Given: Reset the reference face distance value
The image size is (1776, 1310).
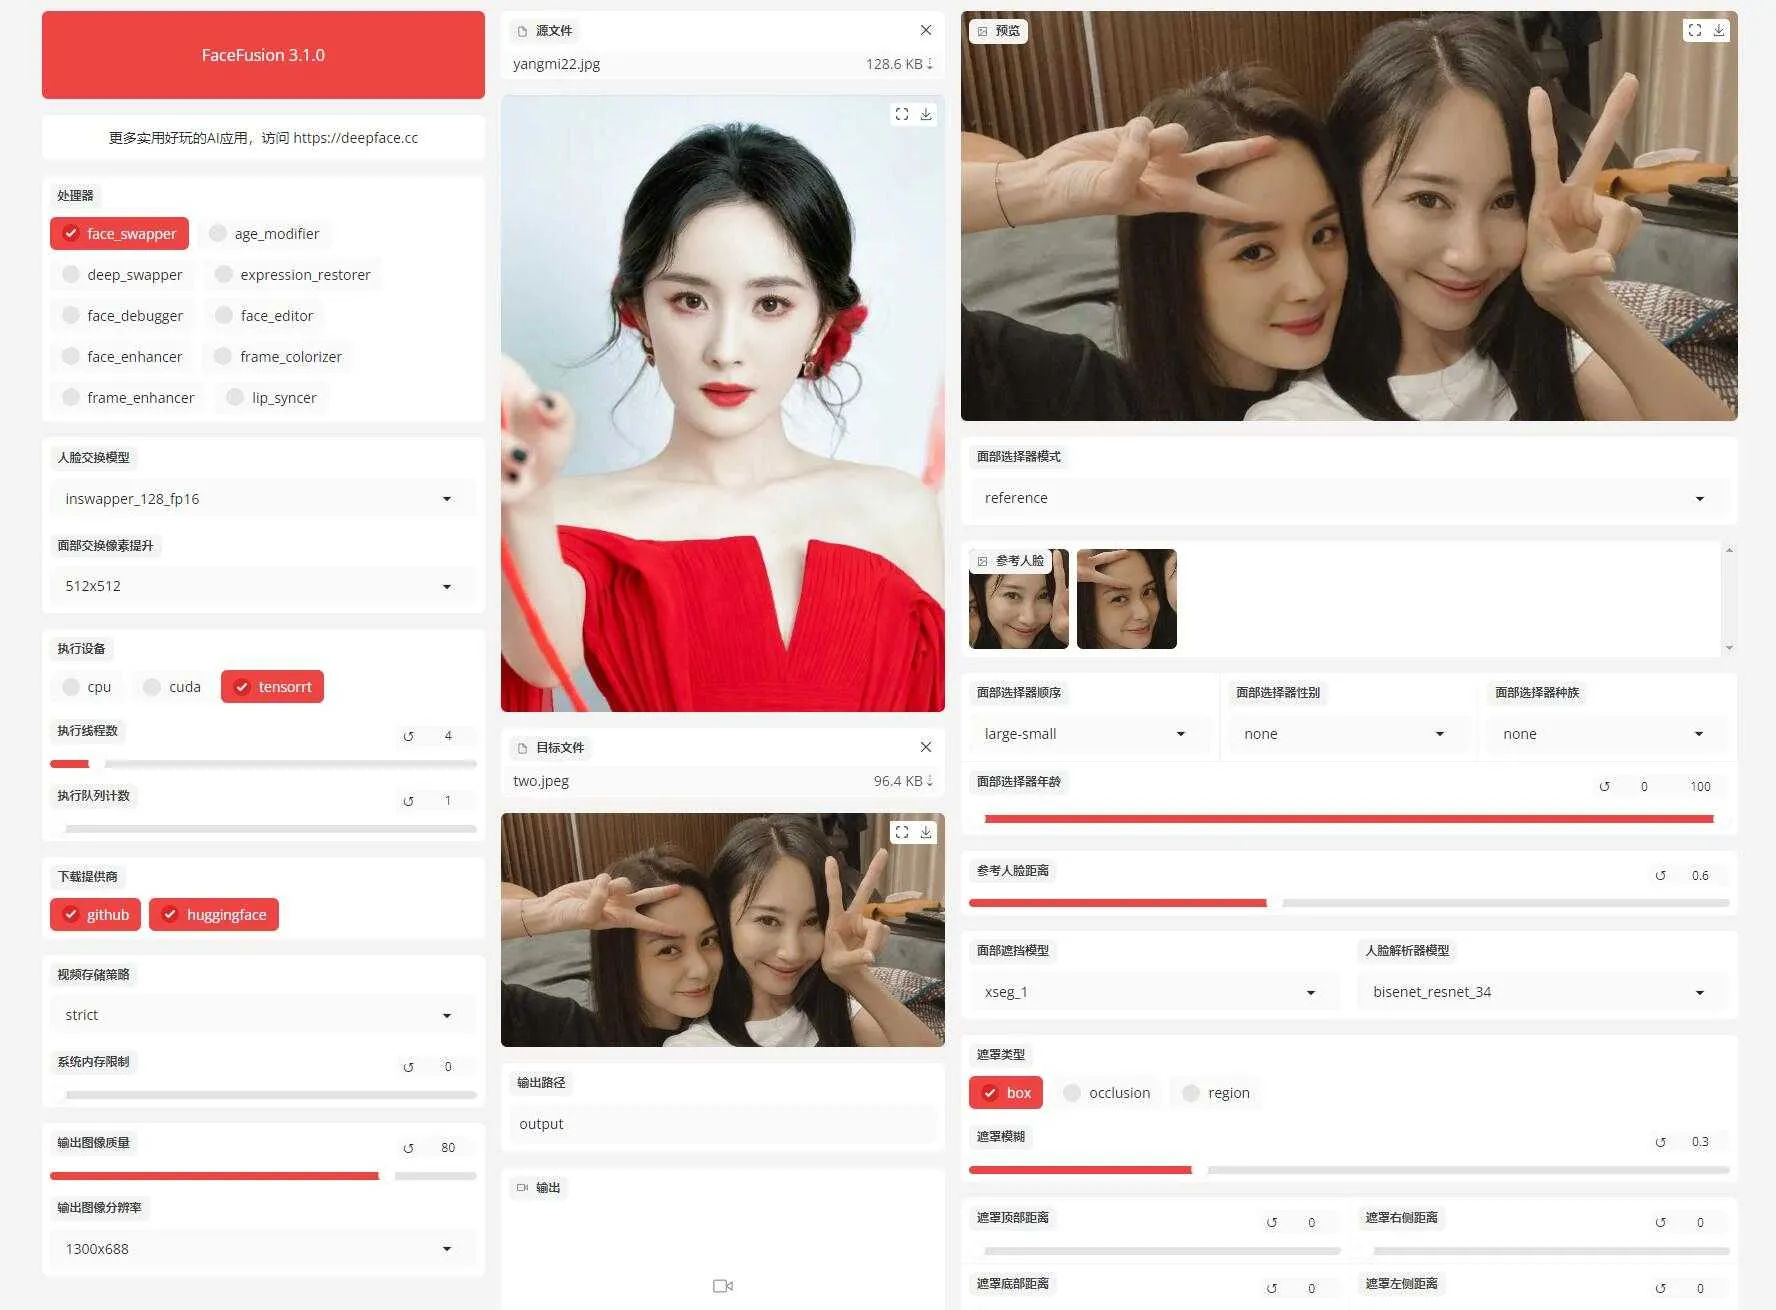Looking at the screenshot, I should (x=1660, y=875).
